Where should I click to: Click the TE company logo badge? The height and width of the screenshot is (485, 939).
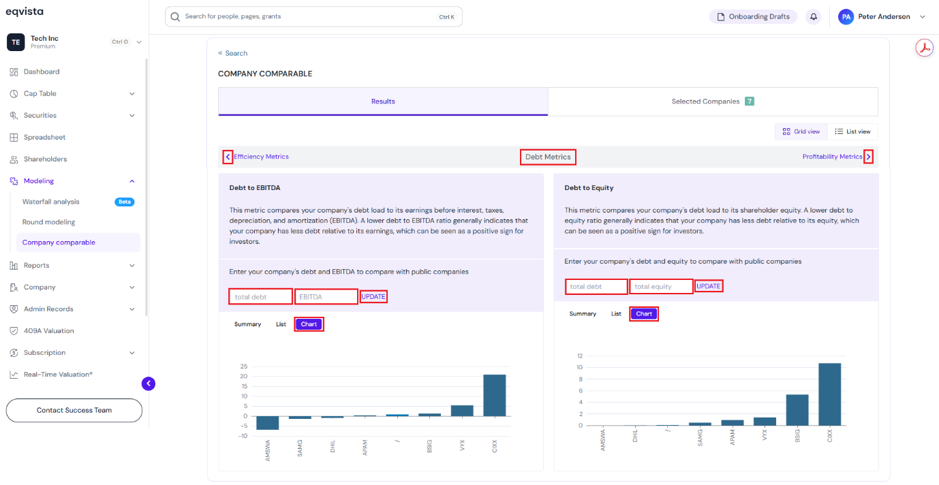(x=15, y=42)
